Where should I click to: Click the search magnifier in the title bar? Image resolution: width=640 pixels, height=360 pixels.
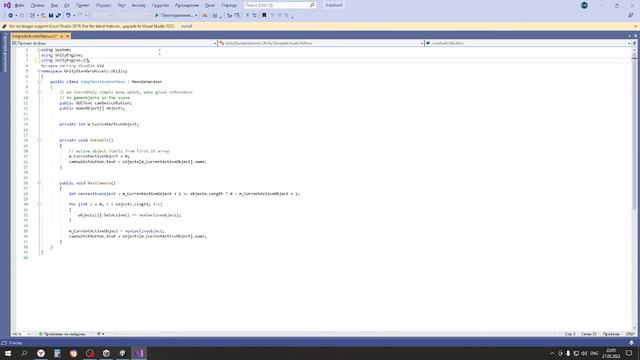(x=312, y=5)
